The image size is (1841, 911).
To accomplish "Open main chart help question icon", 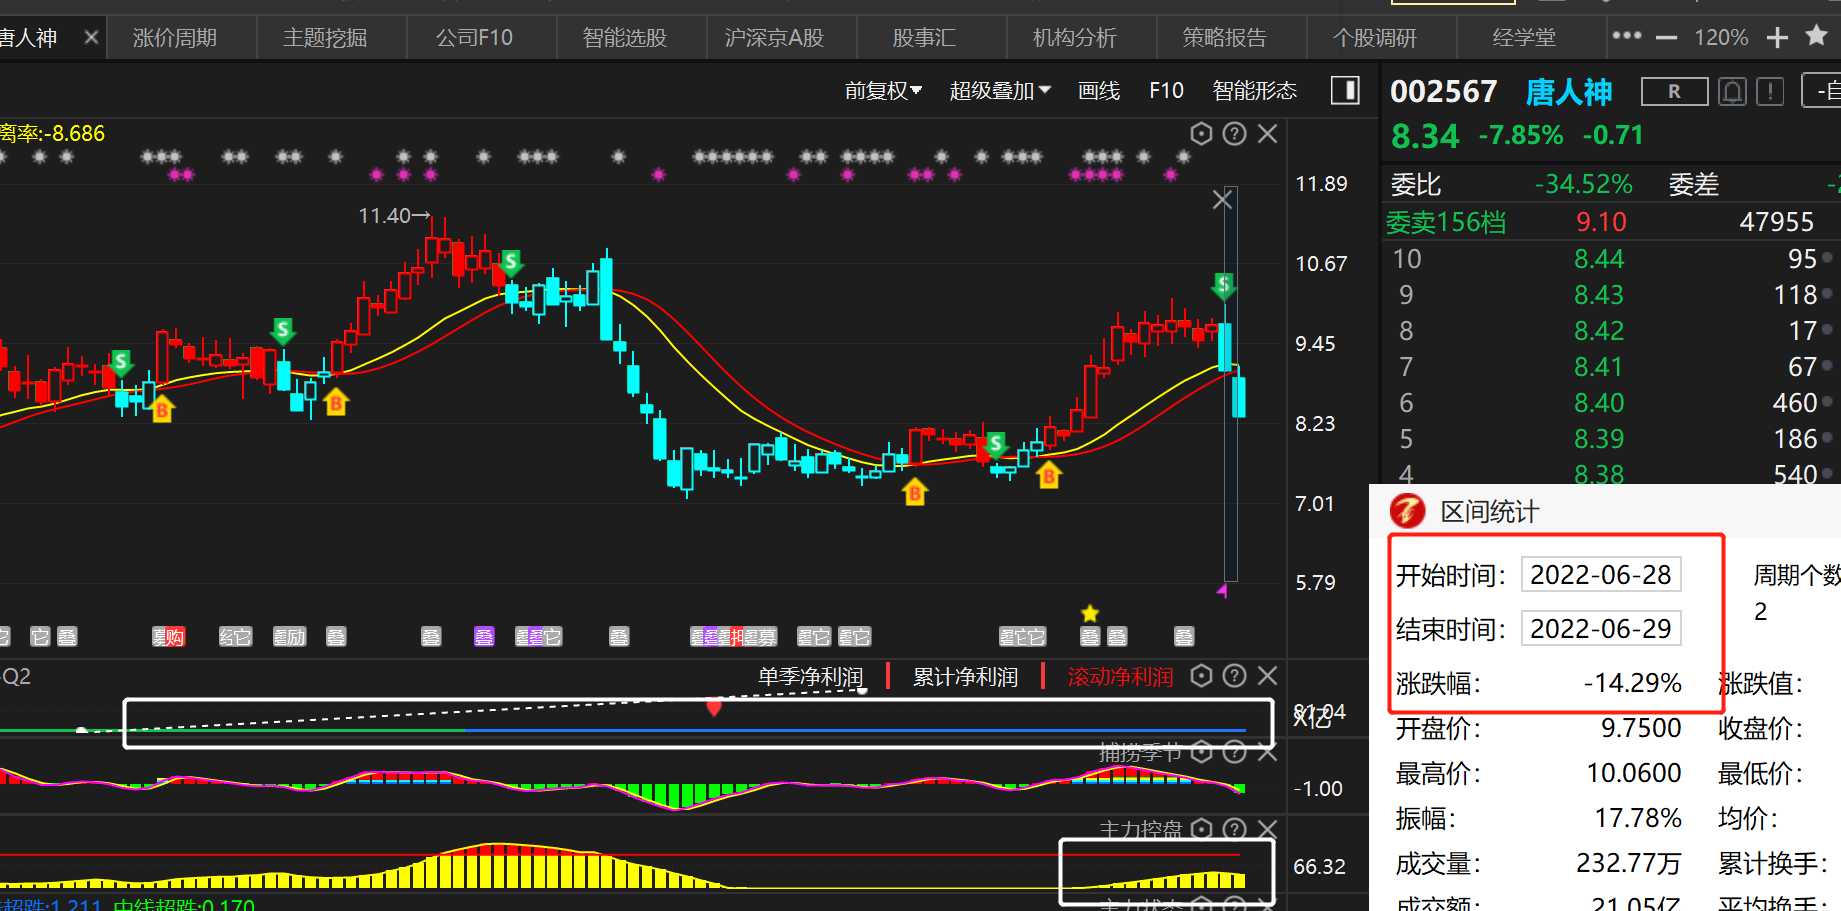I will [1235, 134].
